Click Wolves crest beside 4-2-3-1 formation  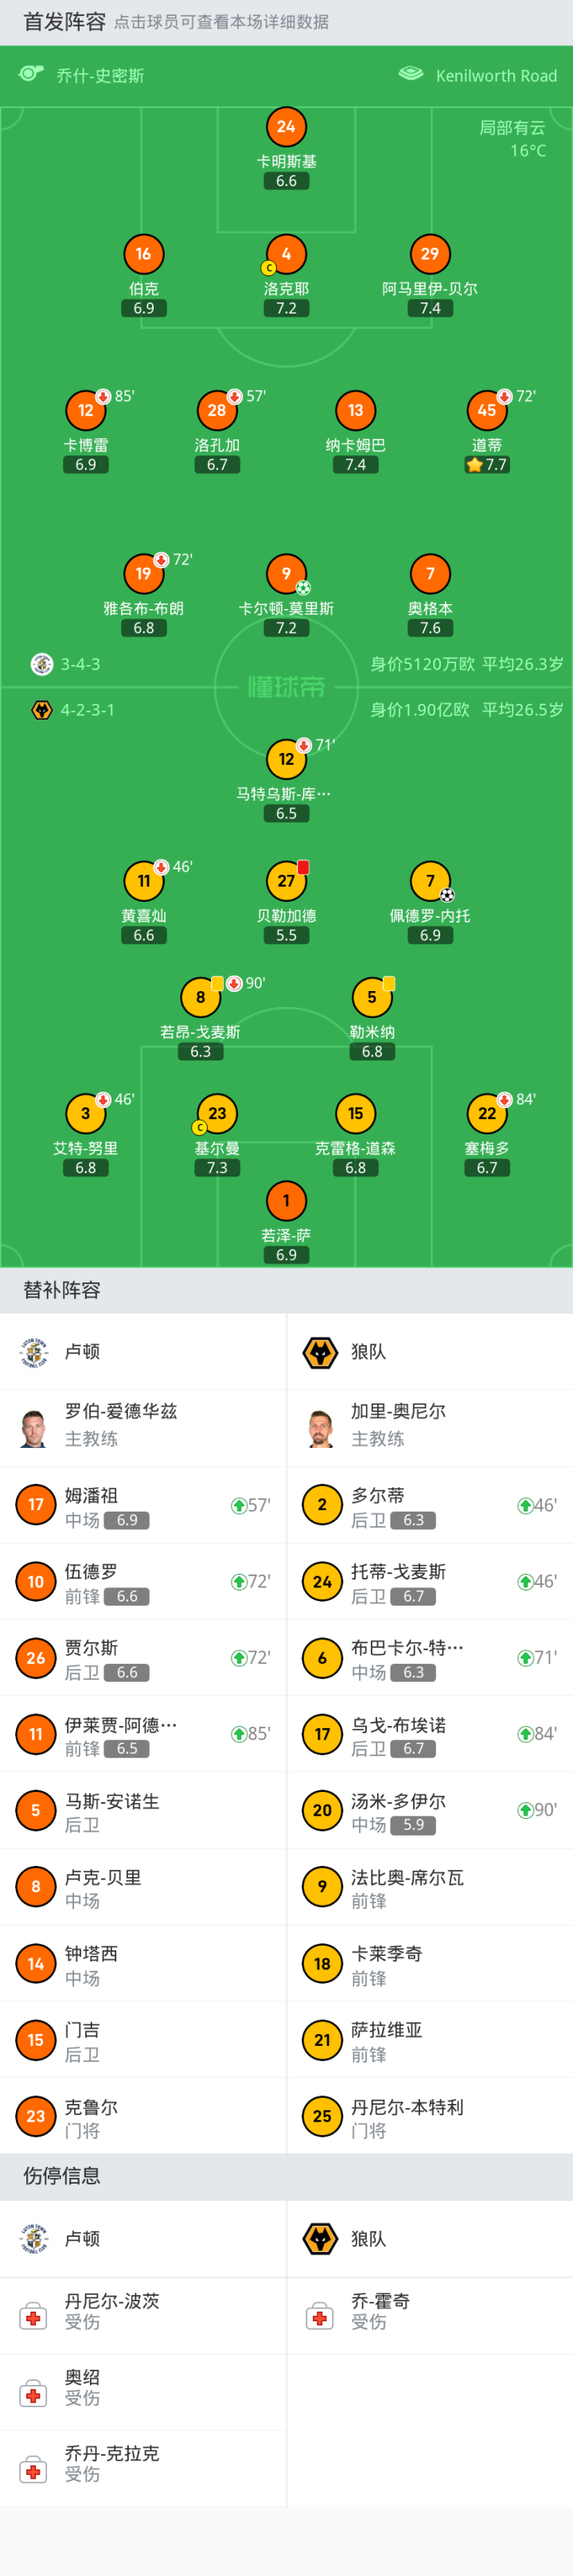42,710
